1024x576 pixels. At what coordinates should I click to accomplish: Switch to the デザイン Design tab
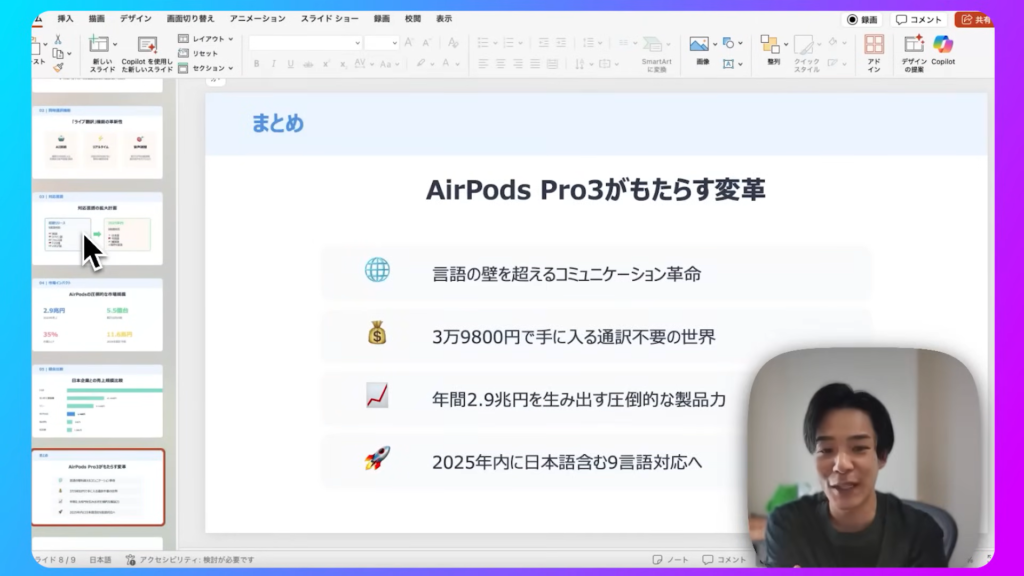136,19
